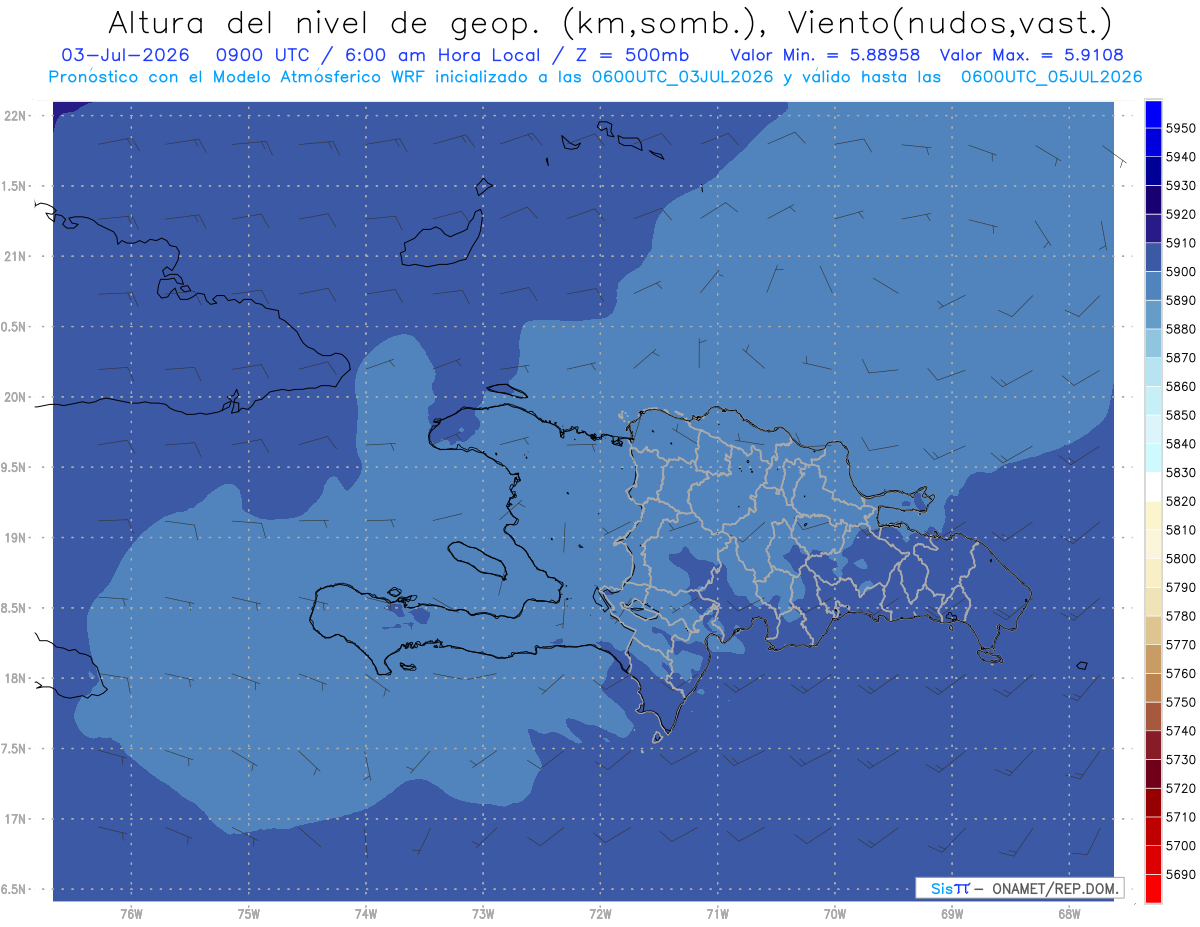Click the '5720' legend value
1200x927 pixels.
pyautogui.click(x=1180, y=789)
